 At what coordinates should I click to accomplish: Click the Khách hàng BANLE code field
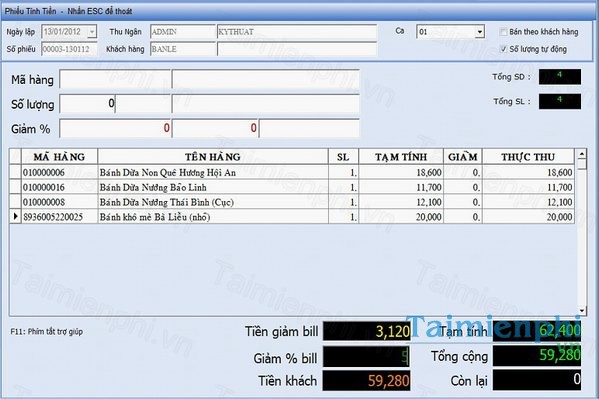click(183, 49)
